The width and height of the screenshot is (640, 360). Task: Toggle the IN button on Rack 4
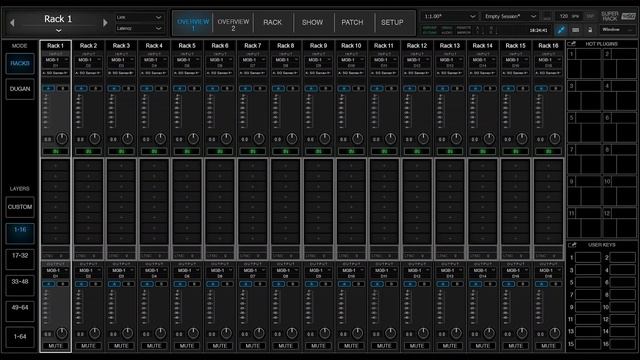pos(154,151)
